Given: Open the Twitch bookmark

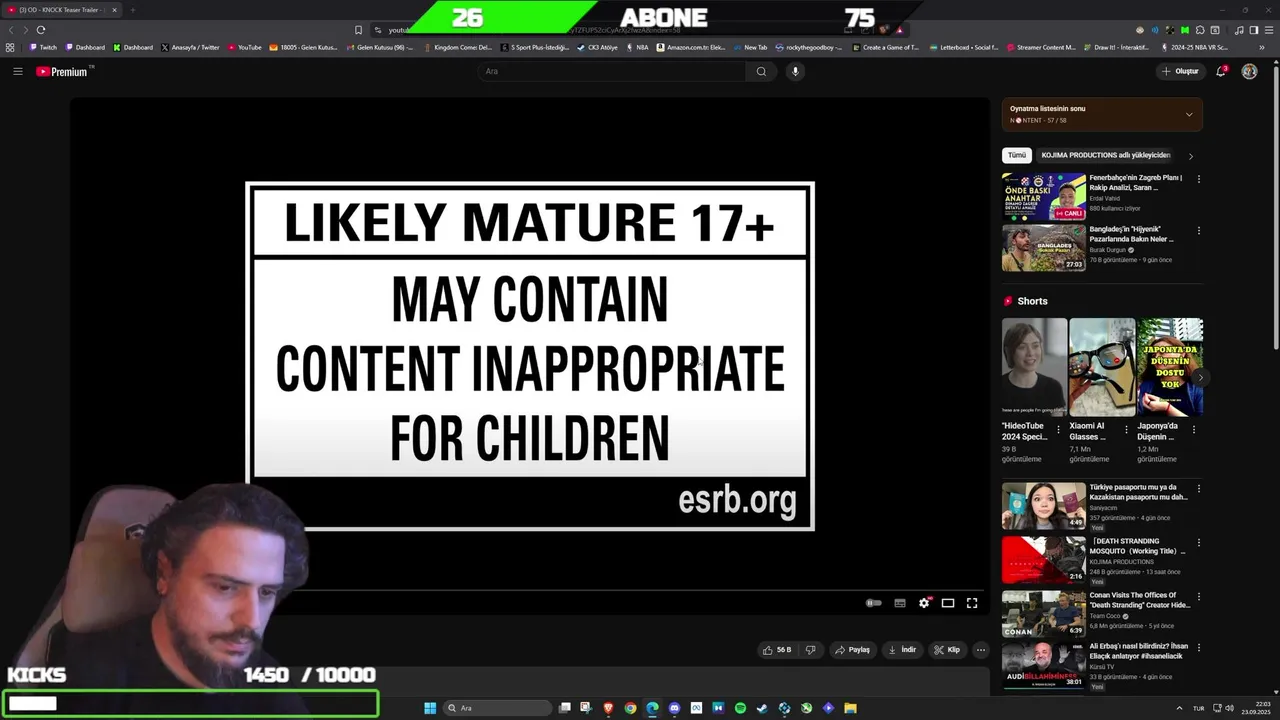Looking at the screenshot, I should (x=43, y=47).
